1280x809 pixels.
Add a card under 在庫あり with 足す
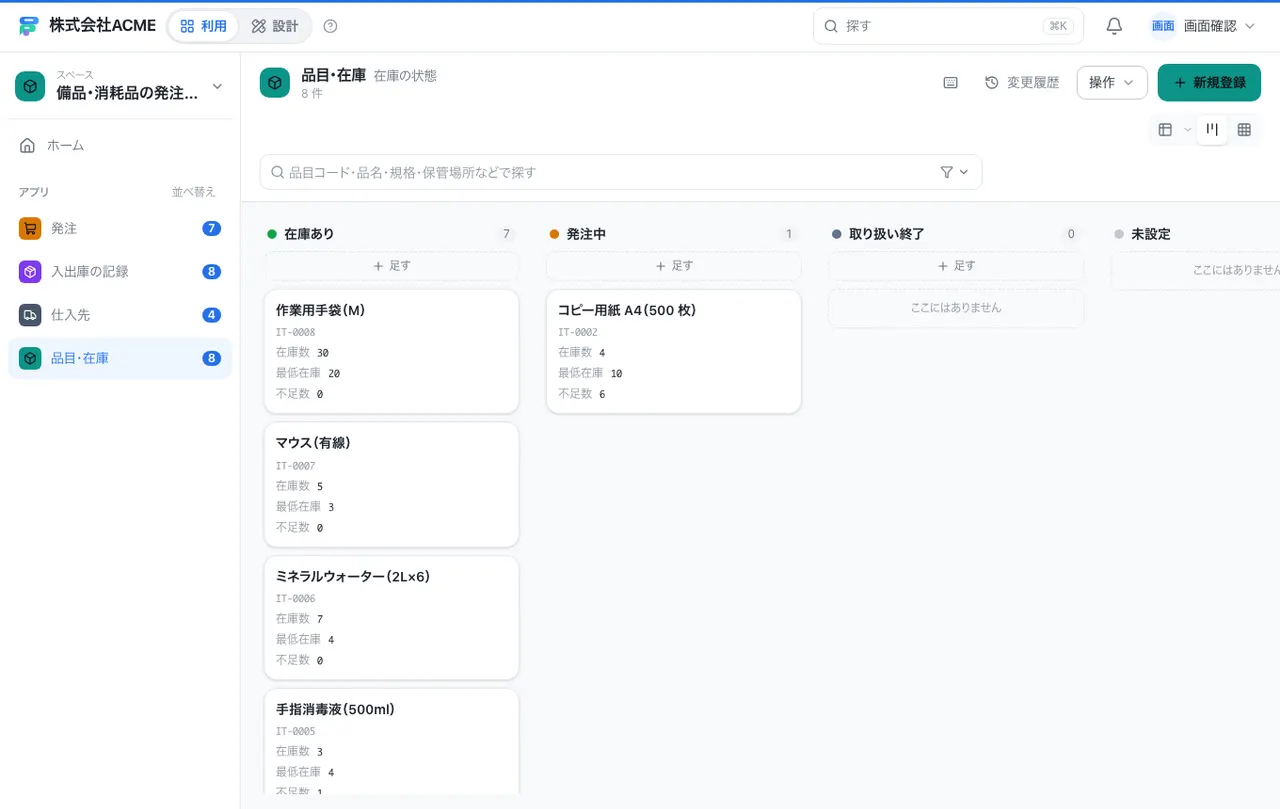pyautogui.click(x=391, y=266)
